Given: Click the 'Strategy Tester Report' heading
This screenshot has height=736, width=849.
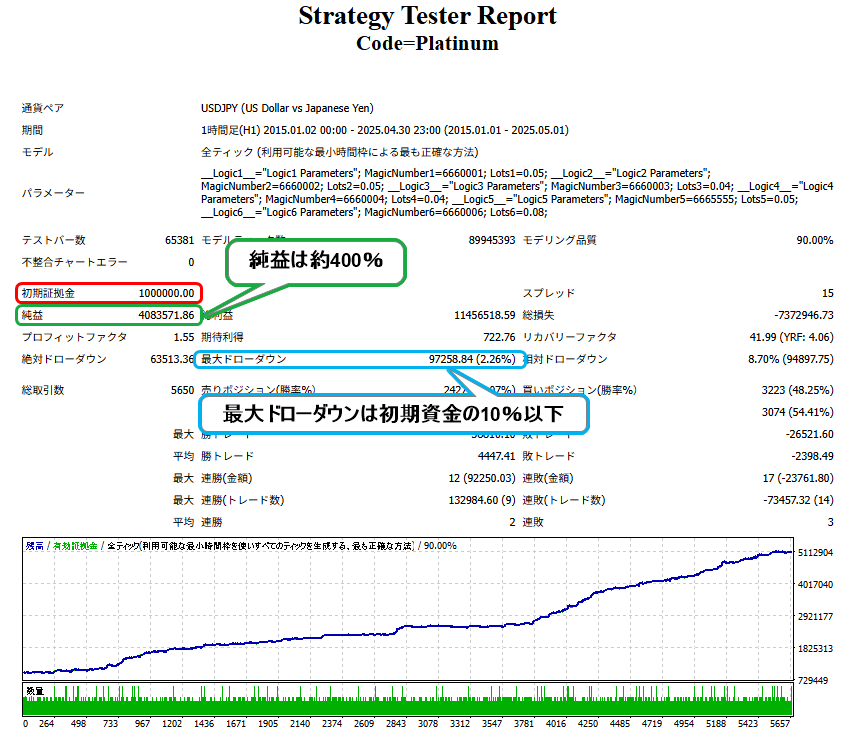Looking at the screenshot, I should click(427, 16).
